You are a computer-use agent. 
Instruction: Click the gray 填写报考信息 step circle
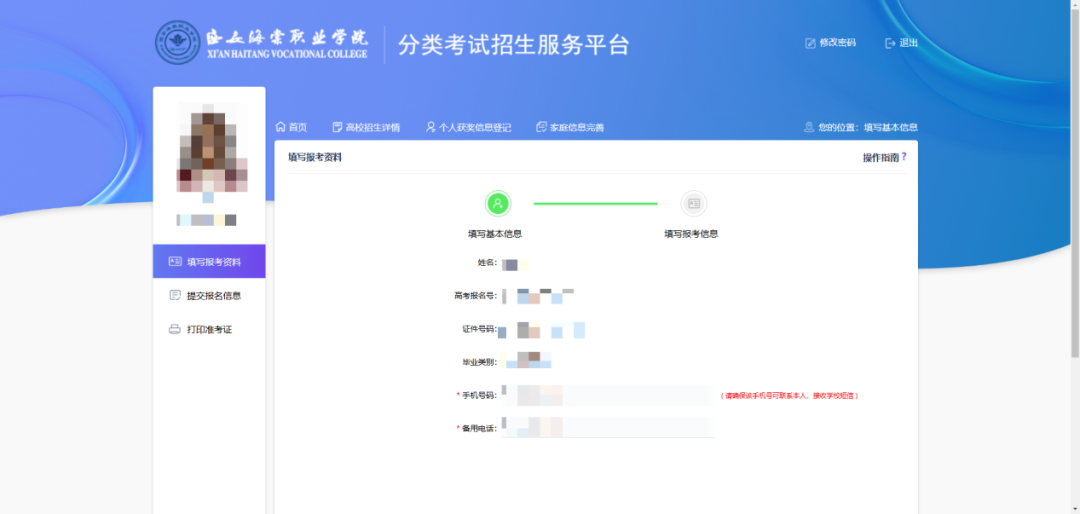pyautogui.click(x=694, y=203)
